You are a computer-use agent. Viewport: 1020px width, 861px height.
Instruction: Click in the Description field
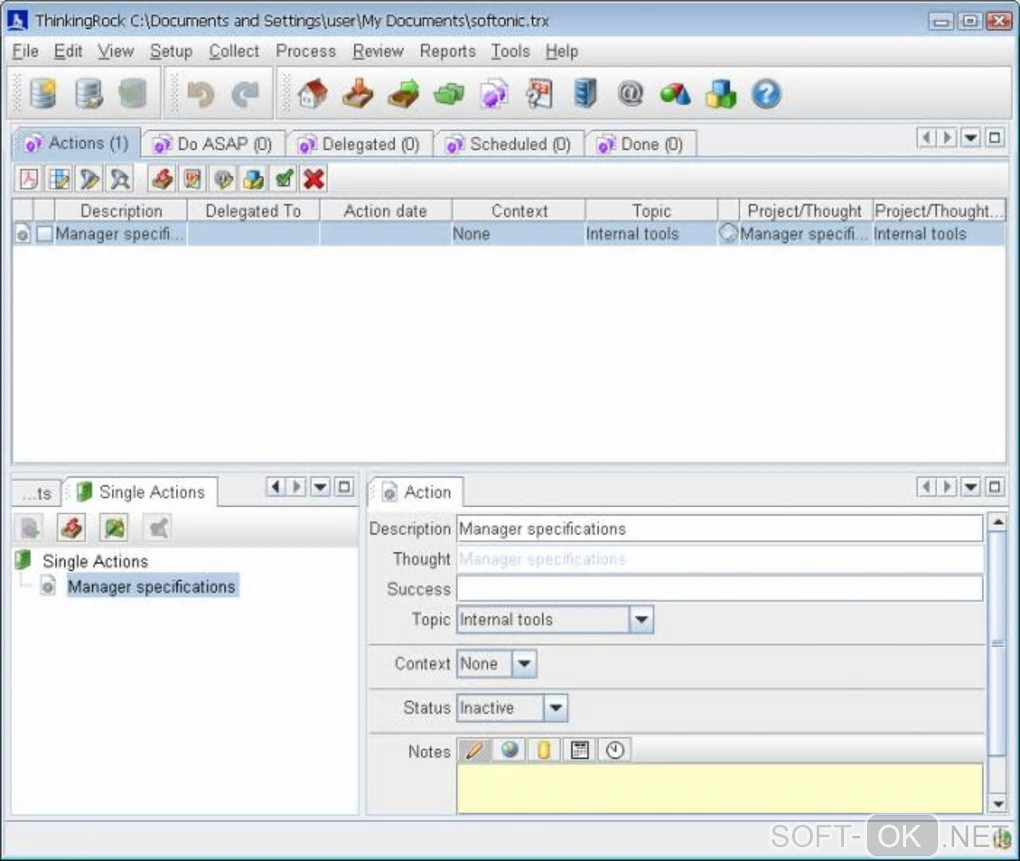pyautogui.click(x=719, y=529)
